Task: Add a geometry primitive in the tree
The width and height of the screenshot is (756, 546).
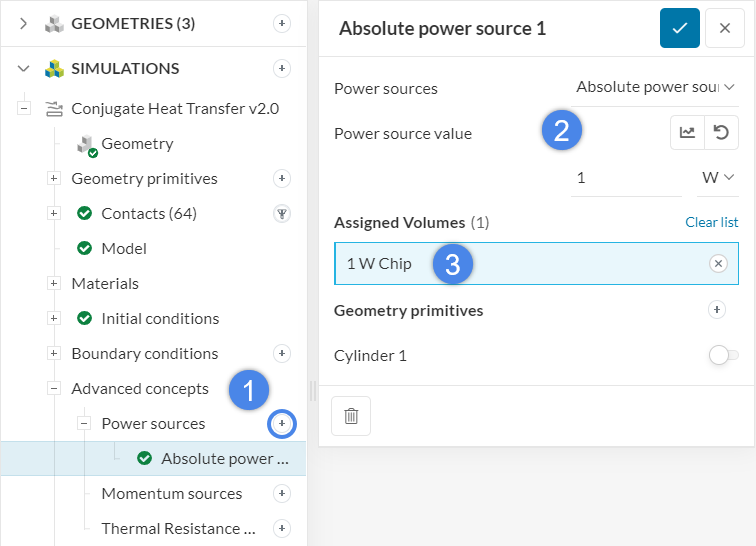Action: point(282,178)
